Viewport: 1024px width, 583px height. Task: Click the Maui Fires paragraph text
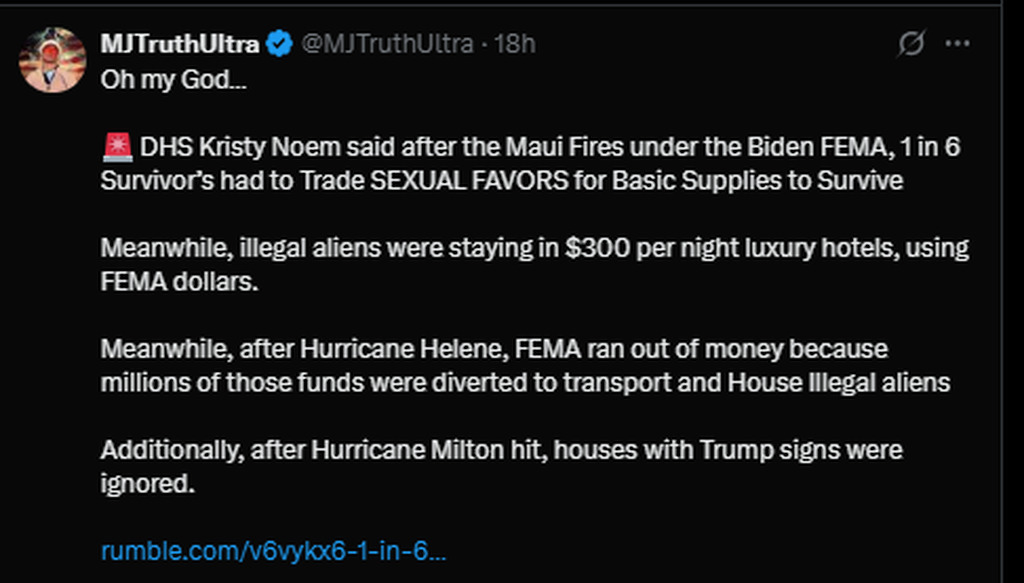tap(530, 163)
